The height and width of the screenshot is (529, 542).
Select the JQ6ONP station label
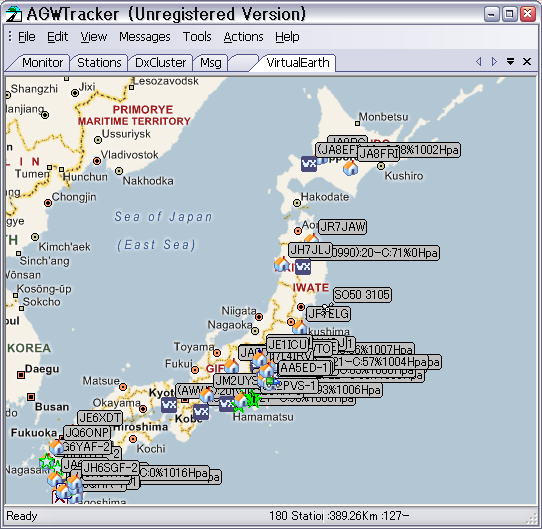87,433
